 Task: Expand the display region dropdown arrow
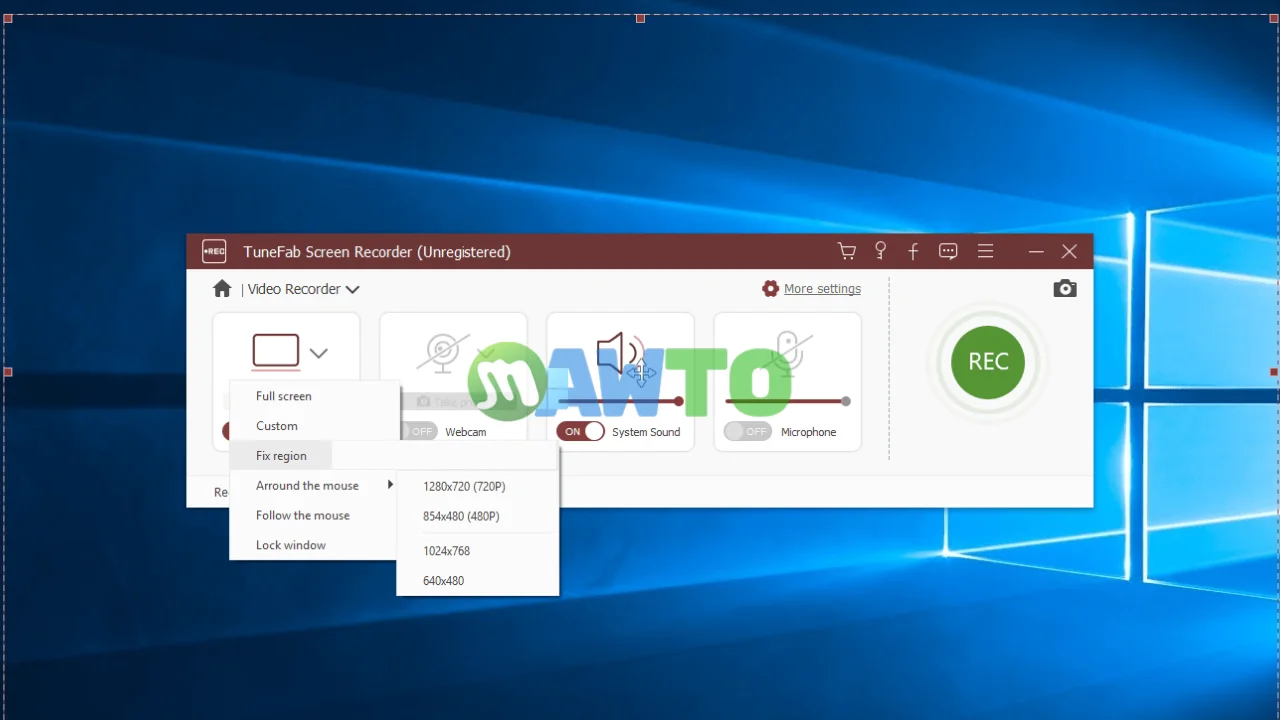point(318,353)
